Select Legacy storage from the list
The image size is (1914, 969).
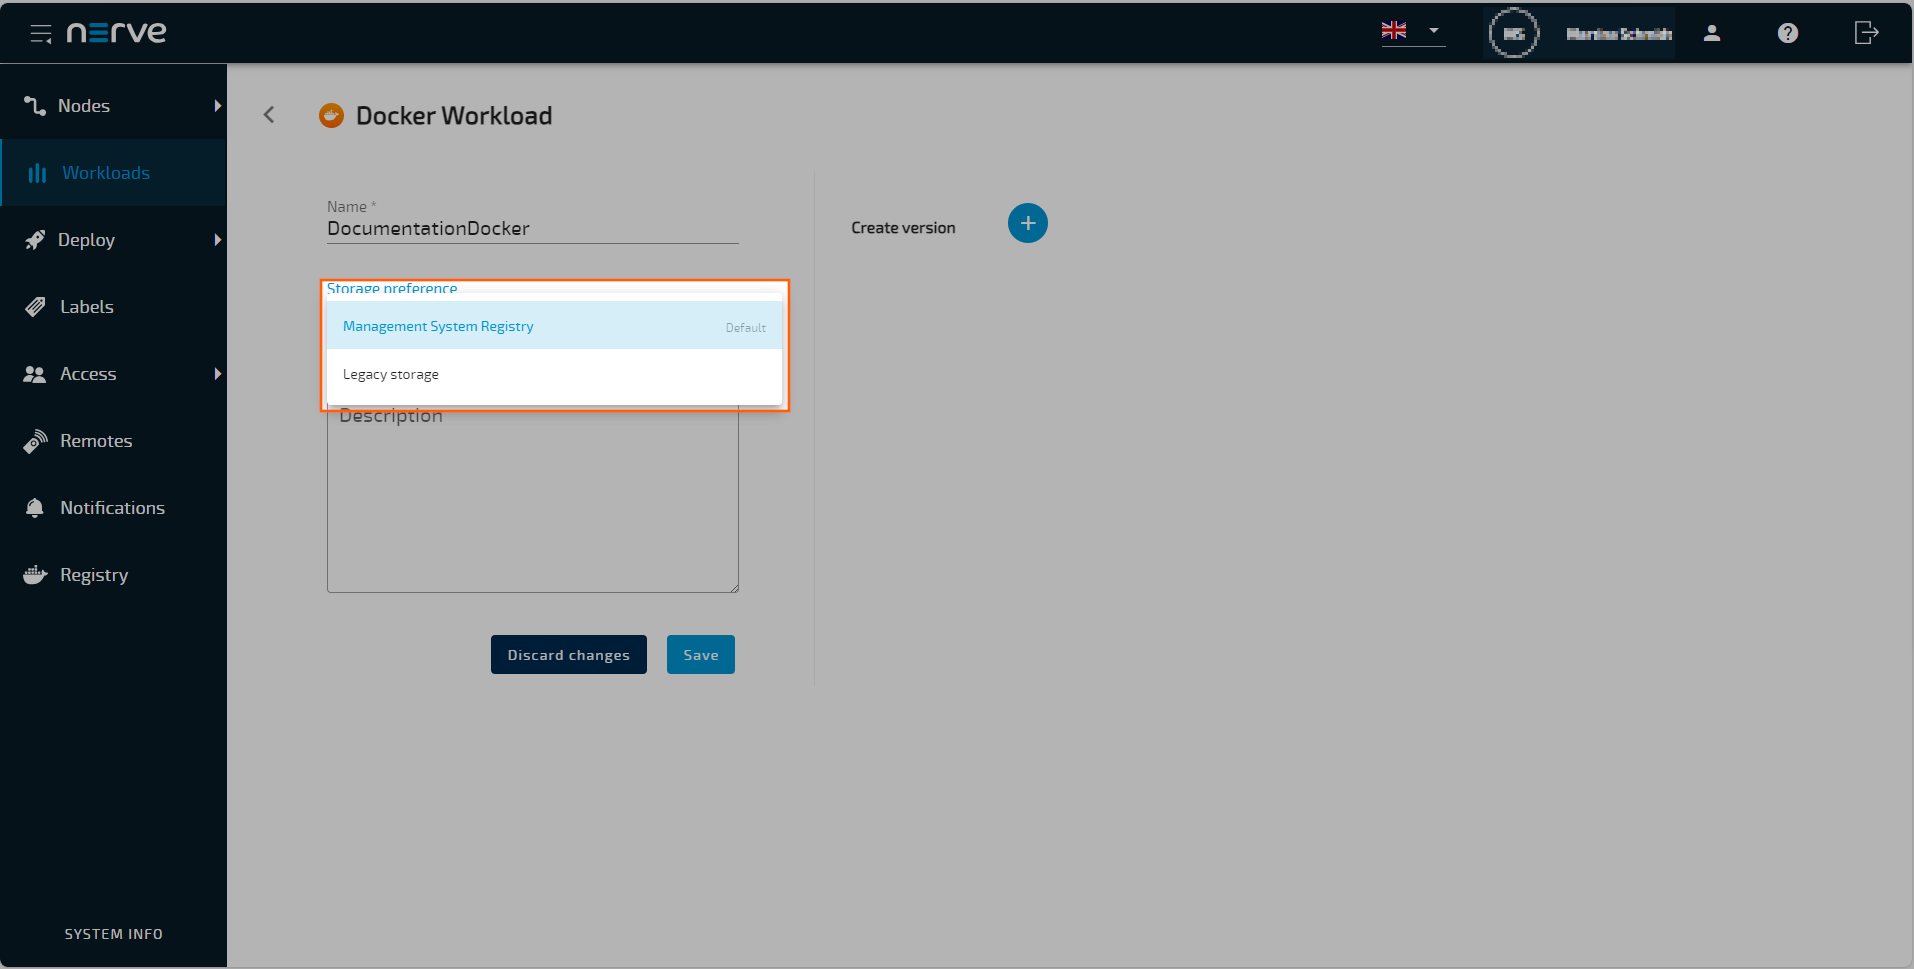click(390, 373)
